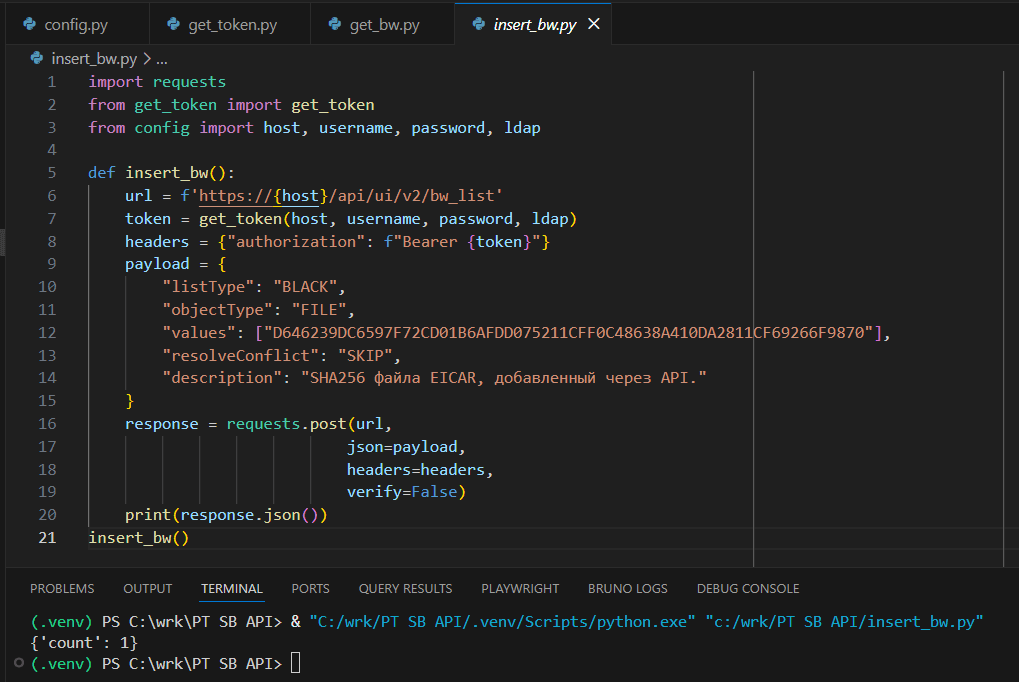1019x682 pixels.
Task: Open the PLAYWRIGHT panel tab
Action: click(x=520, y=588)
